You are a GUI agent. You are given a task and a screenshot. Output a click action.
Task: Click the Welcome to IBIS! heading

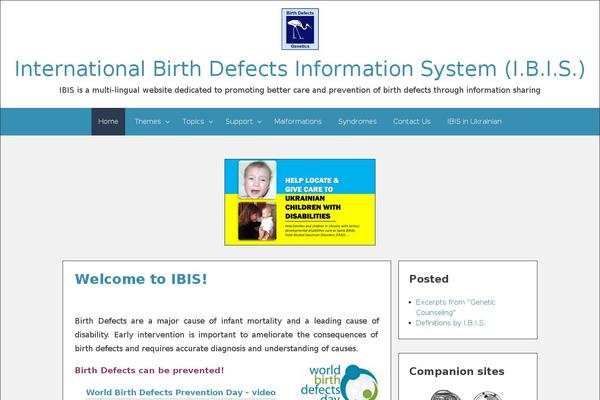141,279
